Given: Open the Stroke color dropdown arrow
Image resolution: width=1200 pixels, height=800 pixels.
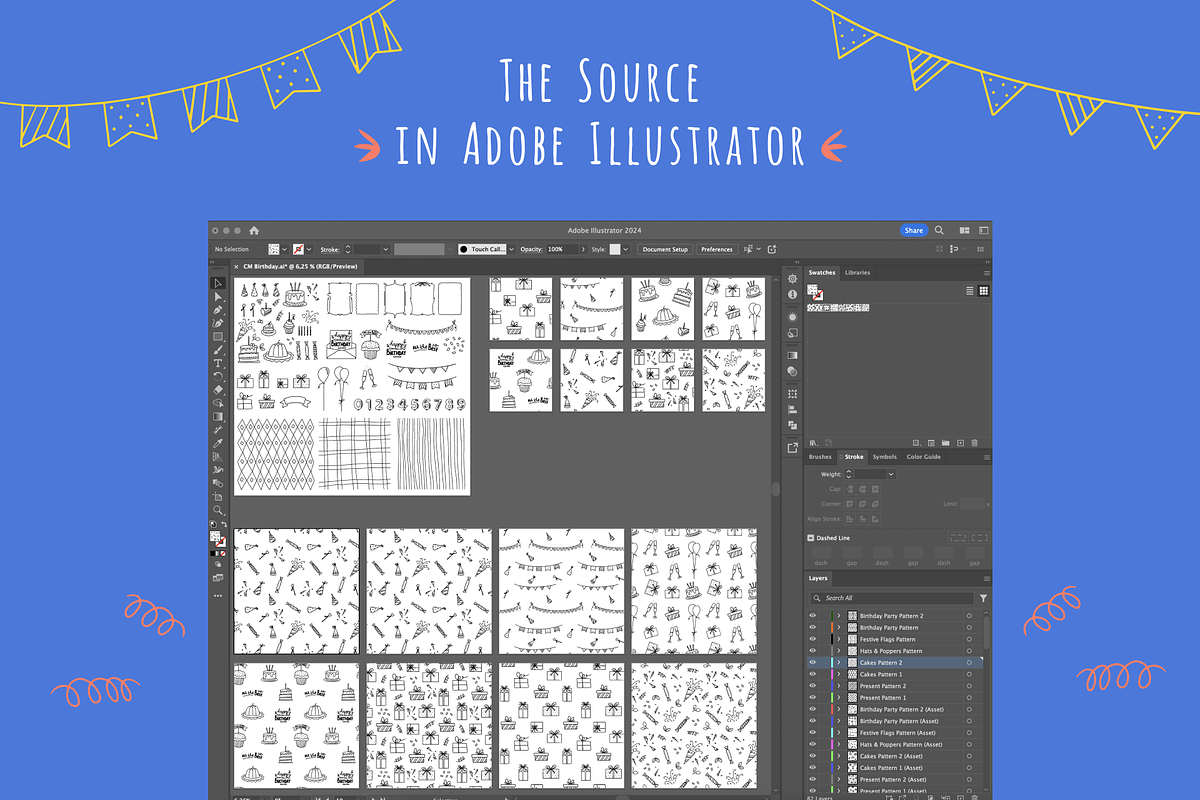Looking at the screenshot, I should tap(309, 249).
